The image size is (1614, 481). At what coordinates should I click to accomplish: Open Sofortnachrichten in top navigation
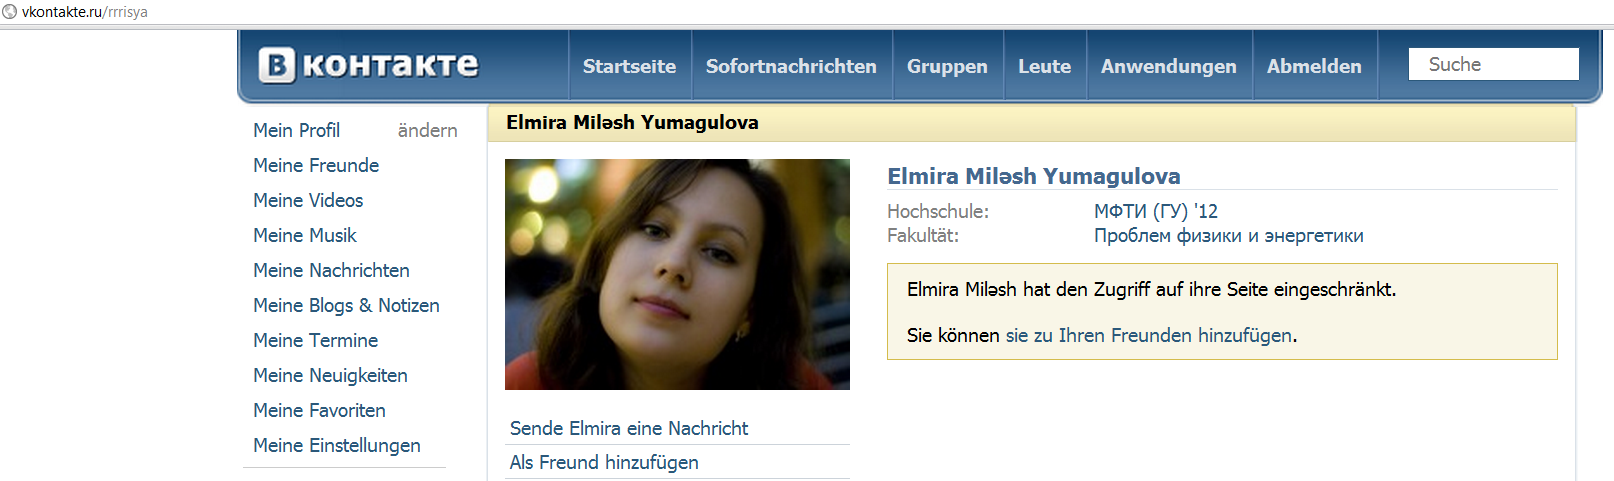pos(791,66)
